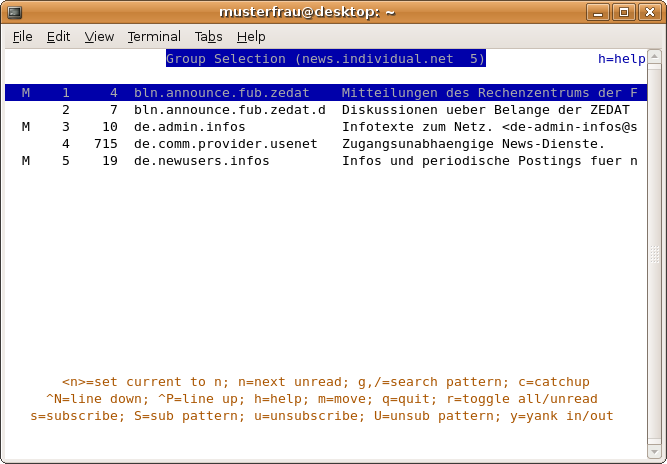Click the 'n=next unread' hint text

(x=290, y=382)
